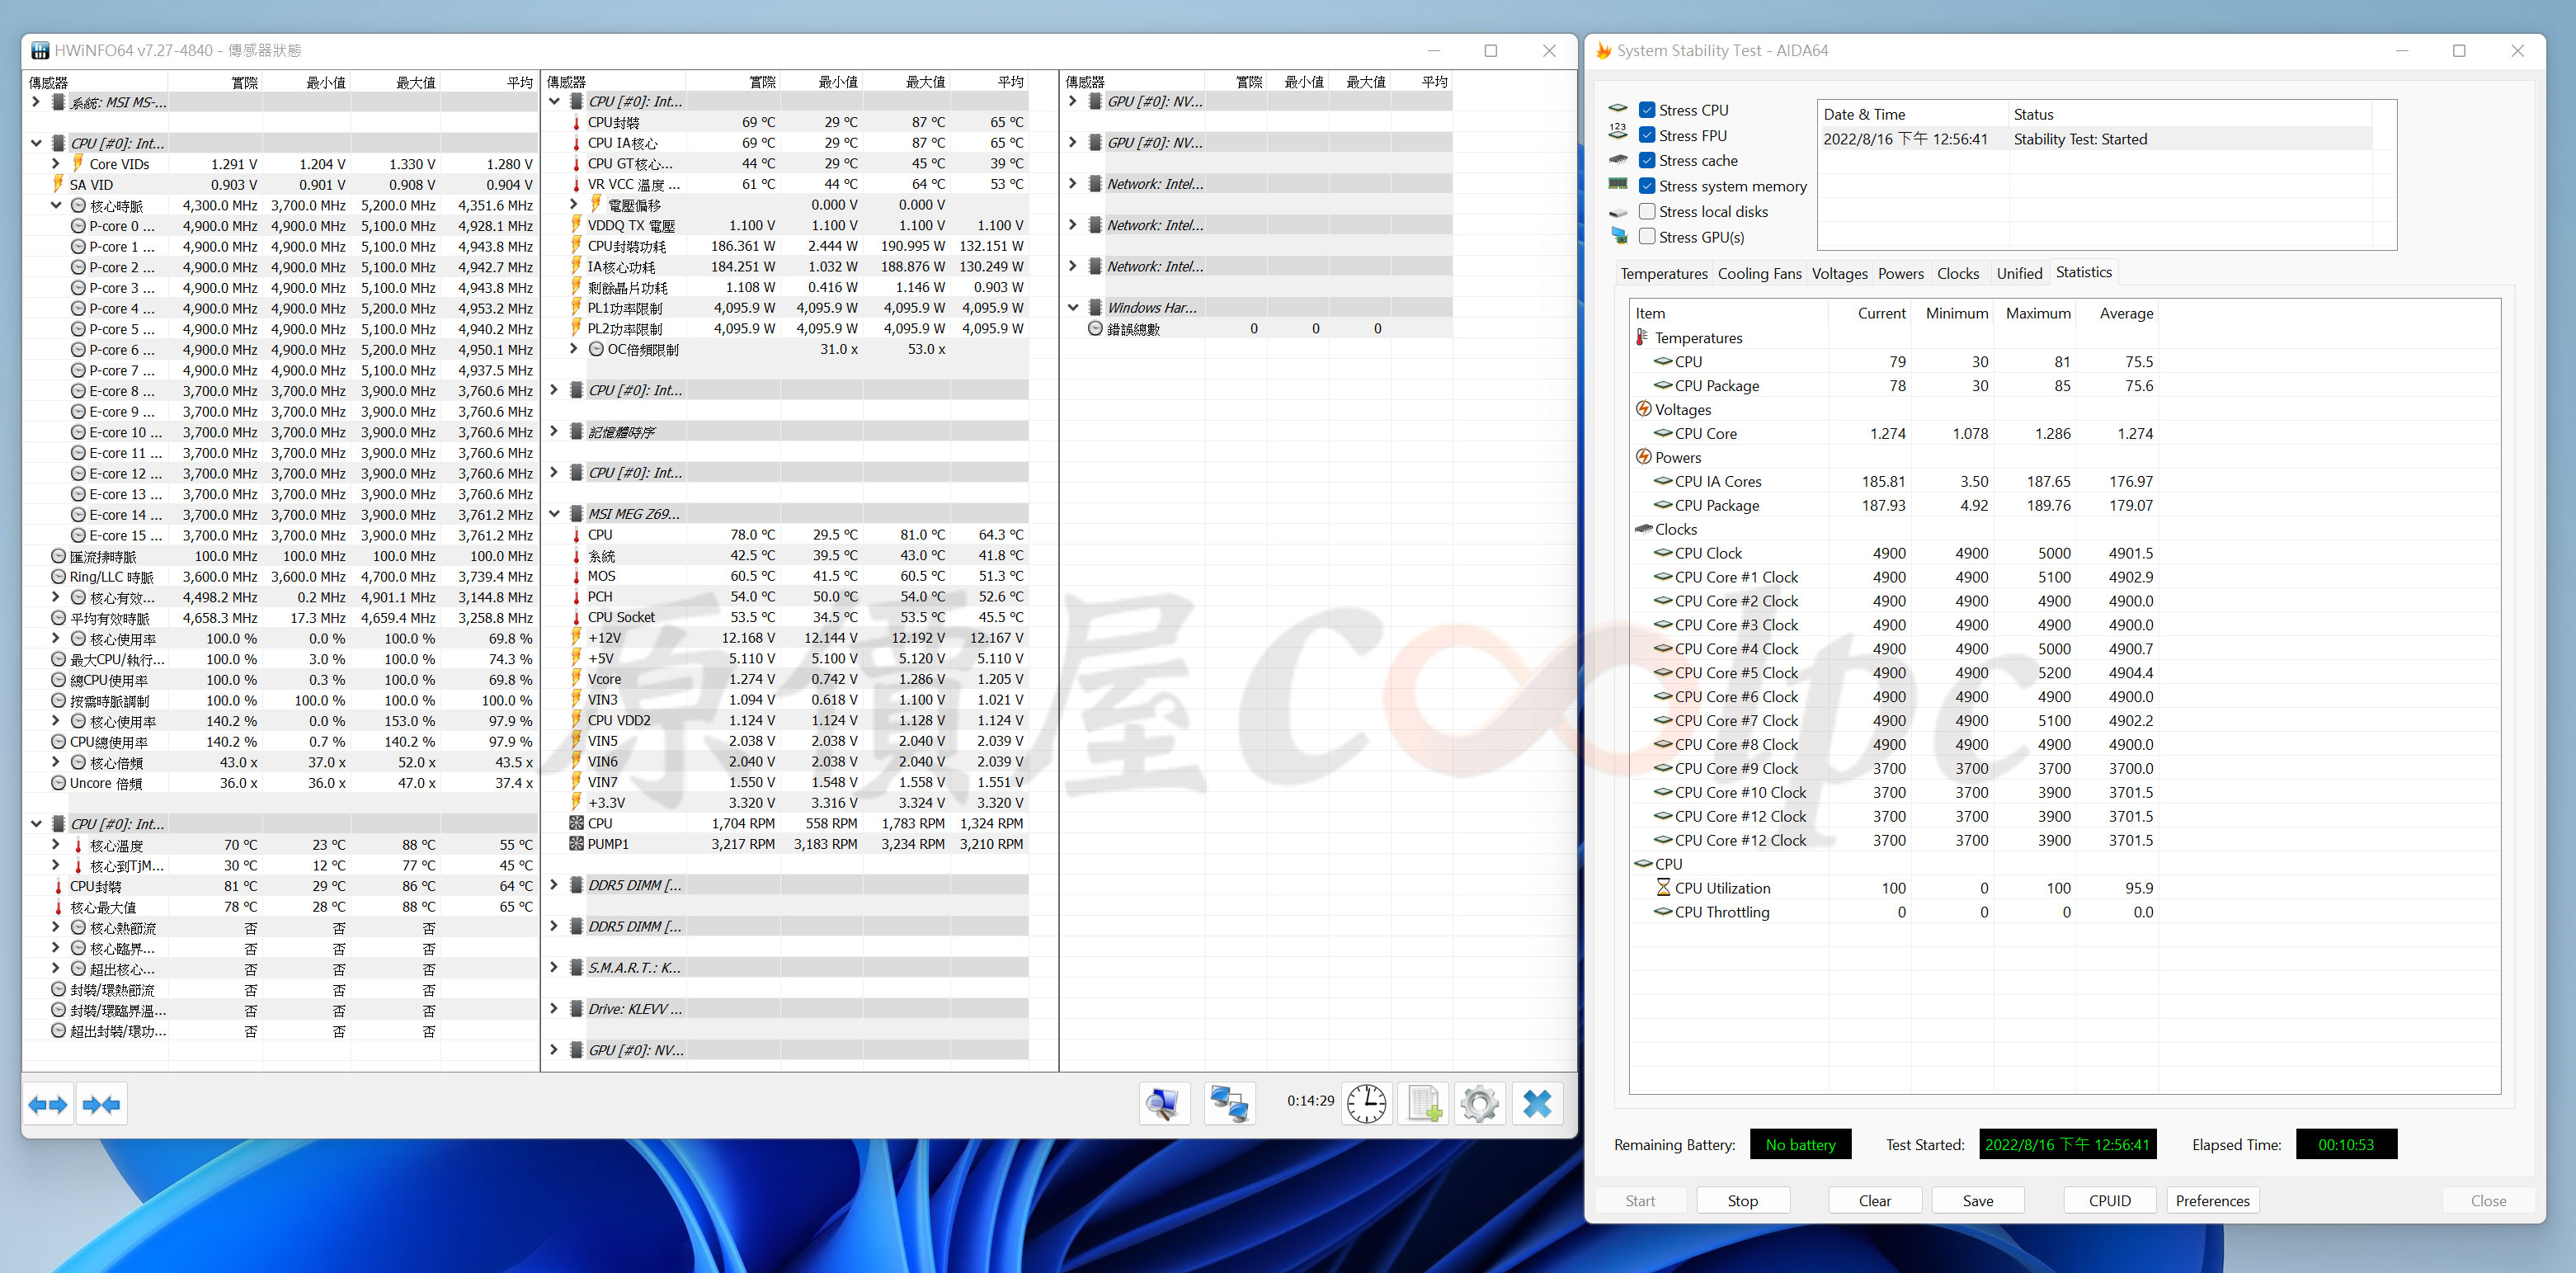Switch to the Voltages tab
The width and height of the screenshot is (2576, 1273).
coord(1839,273)
